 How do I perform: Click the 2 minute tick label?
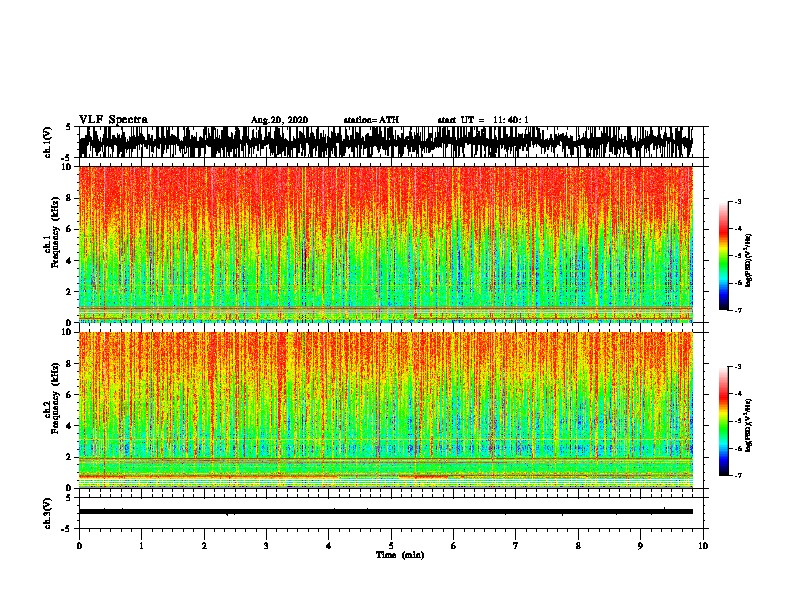click(x=204, y=546)
